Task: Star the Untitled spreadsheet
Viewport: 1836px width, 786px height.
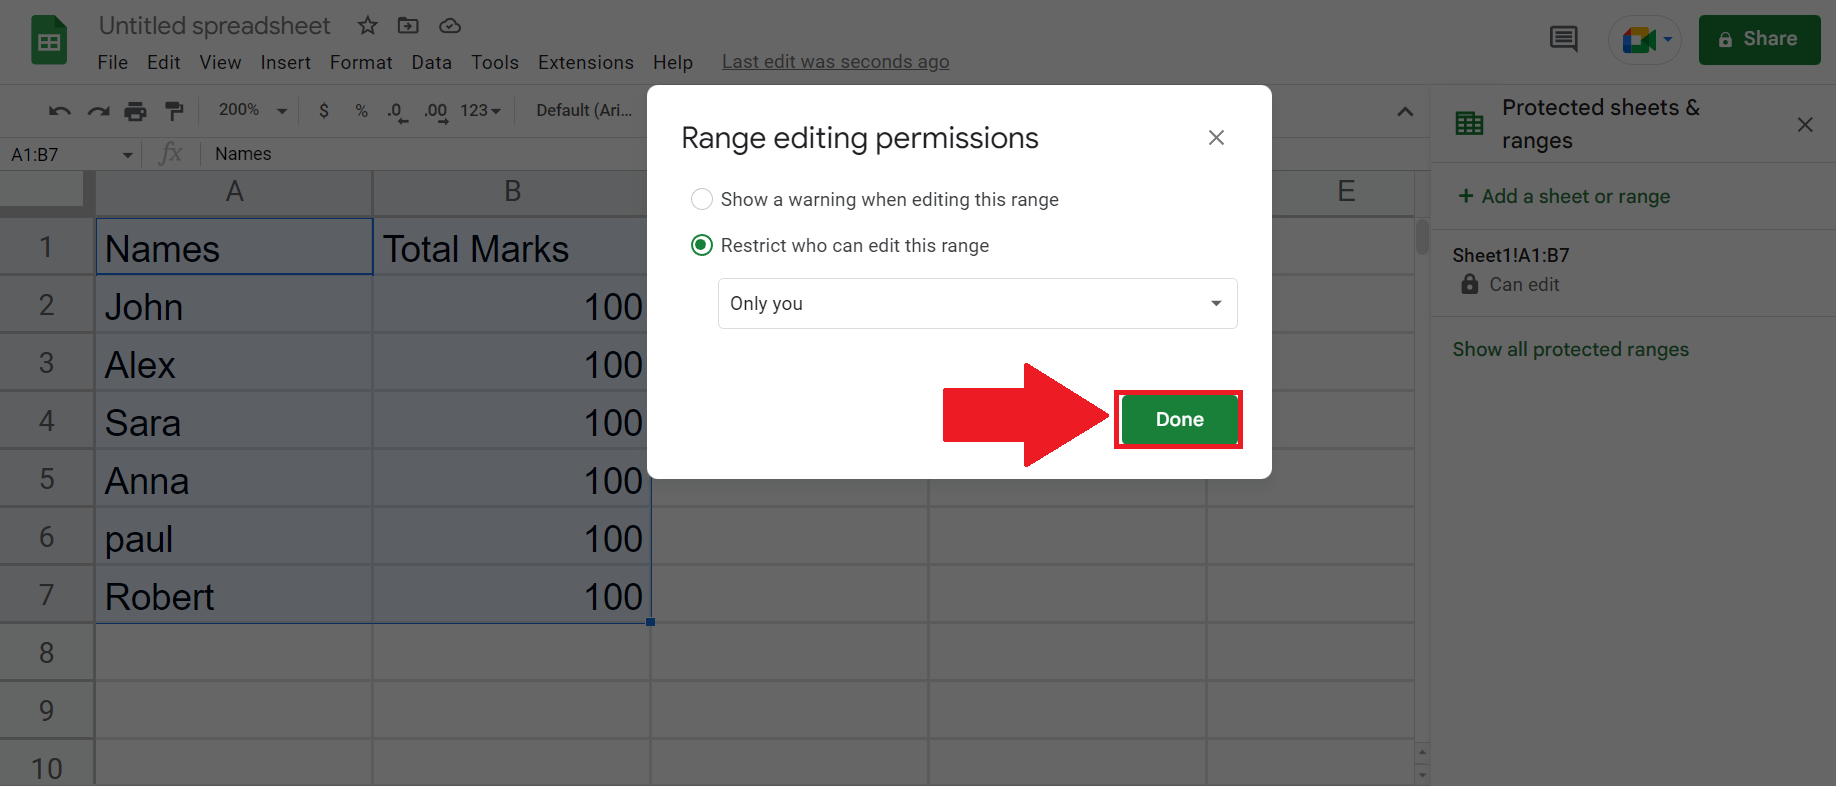Action: [x=366, y=26]
